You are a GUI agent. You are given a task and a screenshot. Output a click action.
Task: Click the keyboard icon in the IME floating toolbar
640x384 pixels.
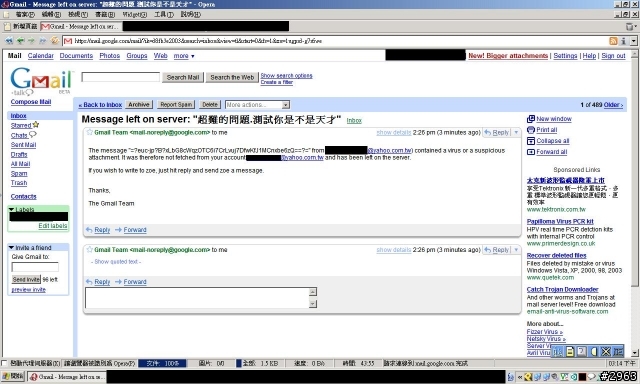[558, 351]
